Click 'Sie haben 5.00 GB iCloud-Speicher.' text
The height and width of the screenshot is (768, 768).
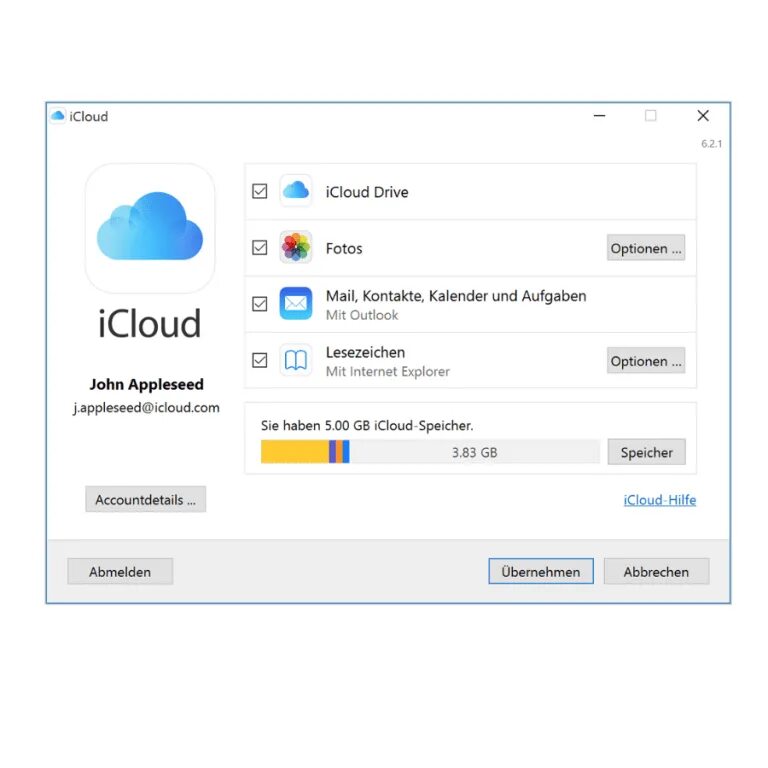pos(367,426)
